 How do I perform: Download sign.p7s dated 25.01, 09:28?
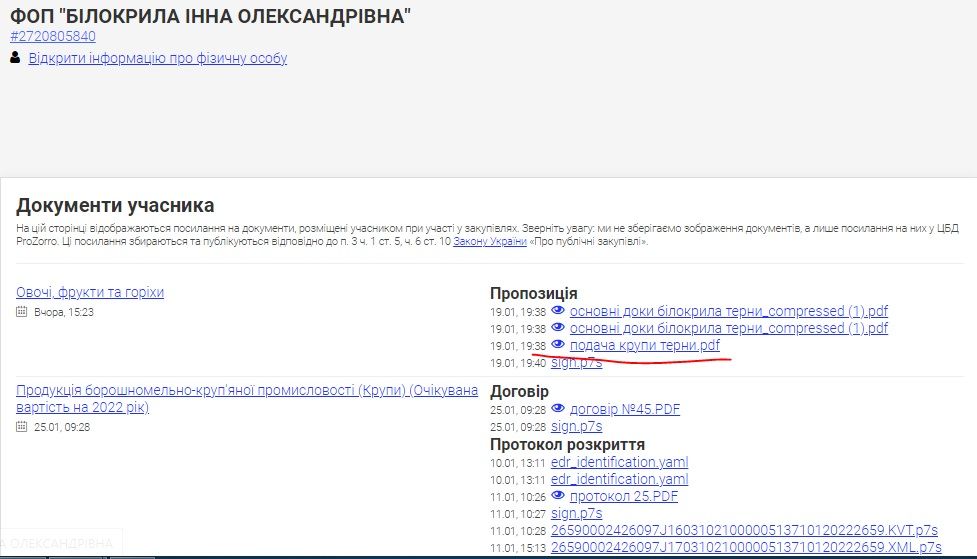coord(576,426)
